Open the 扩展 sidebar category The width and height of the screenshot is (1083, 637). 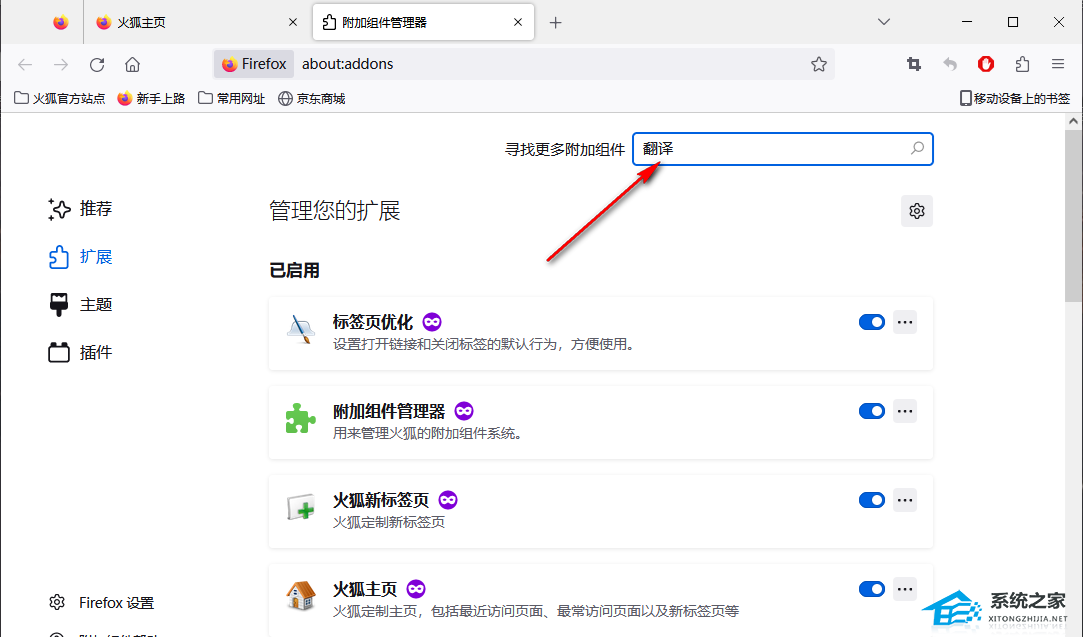pos(80,257)
